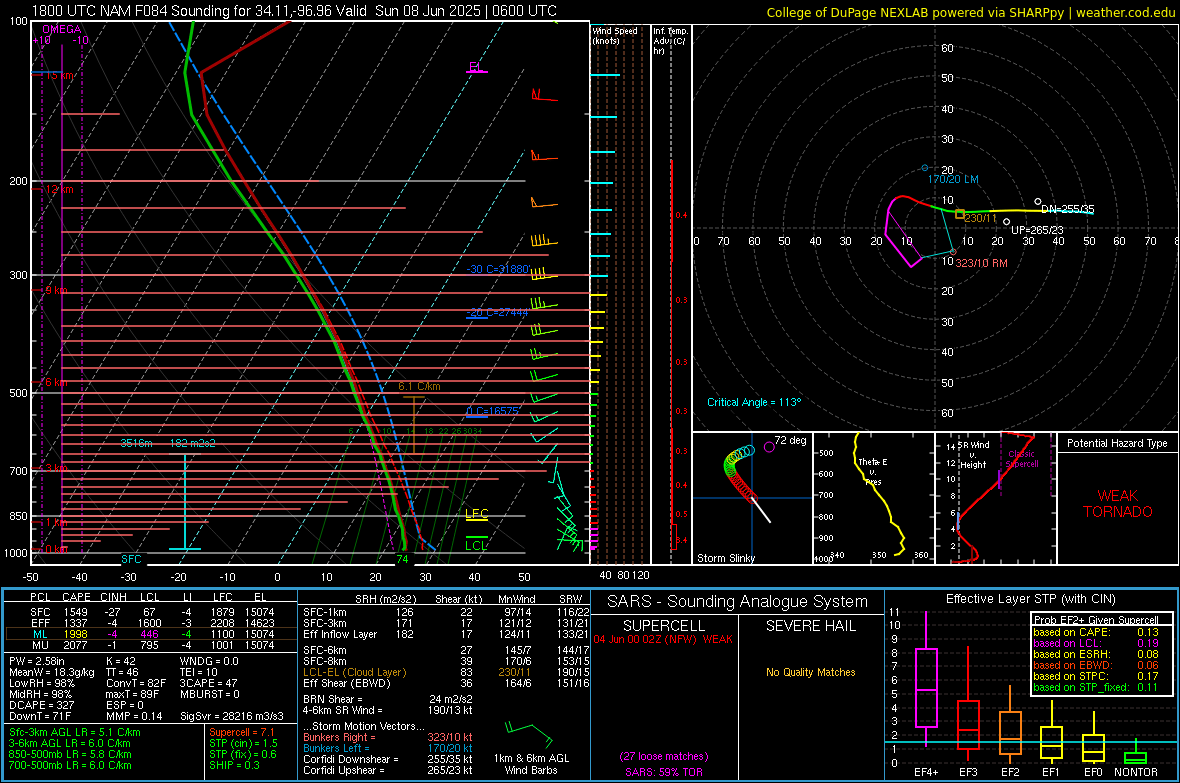
Task: Select the highlighted ML parcel row
Action: click(x=151, y=634)
